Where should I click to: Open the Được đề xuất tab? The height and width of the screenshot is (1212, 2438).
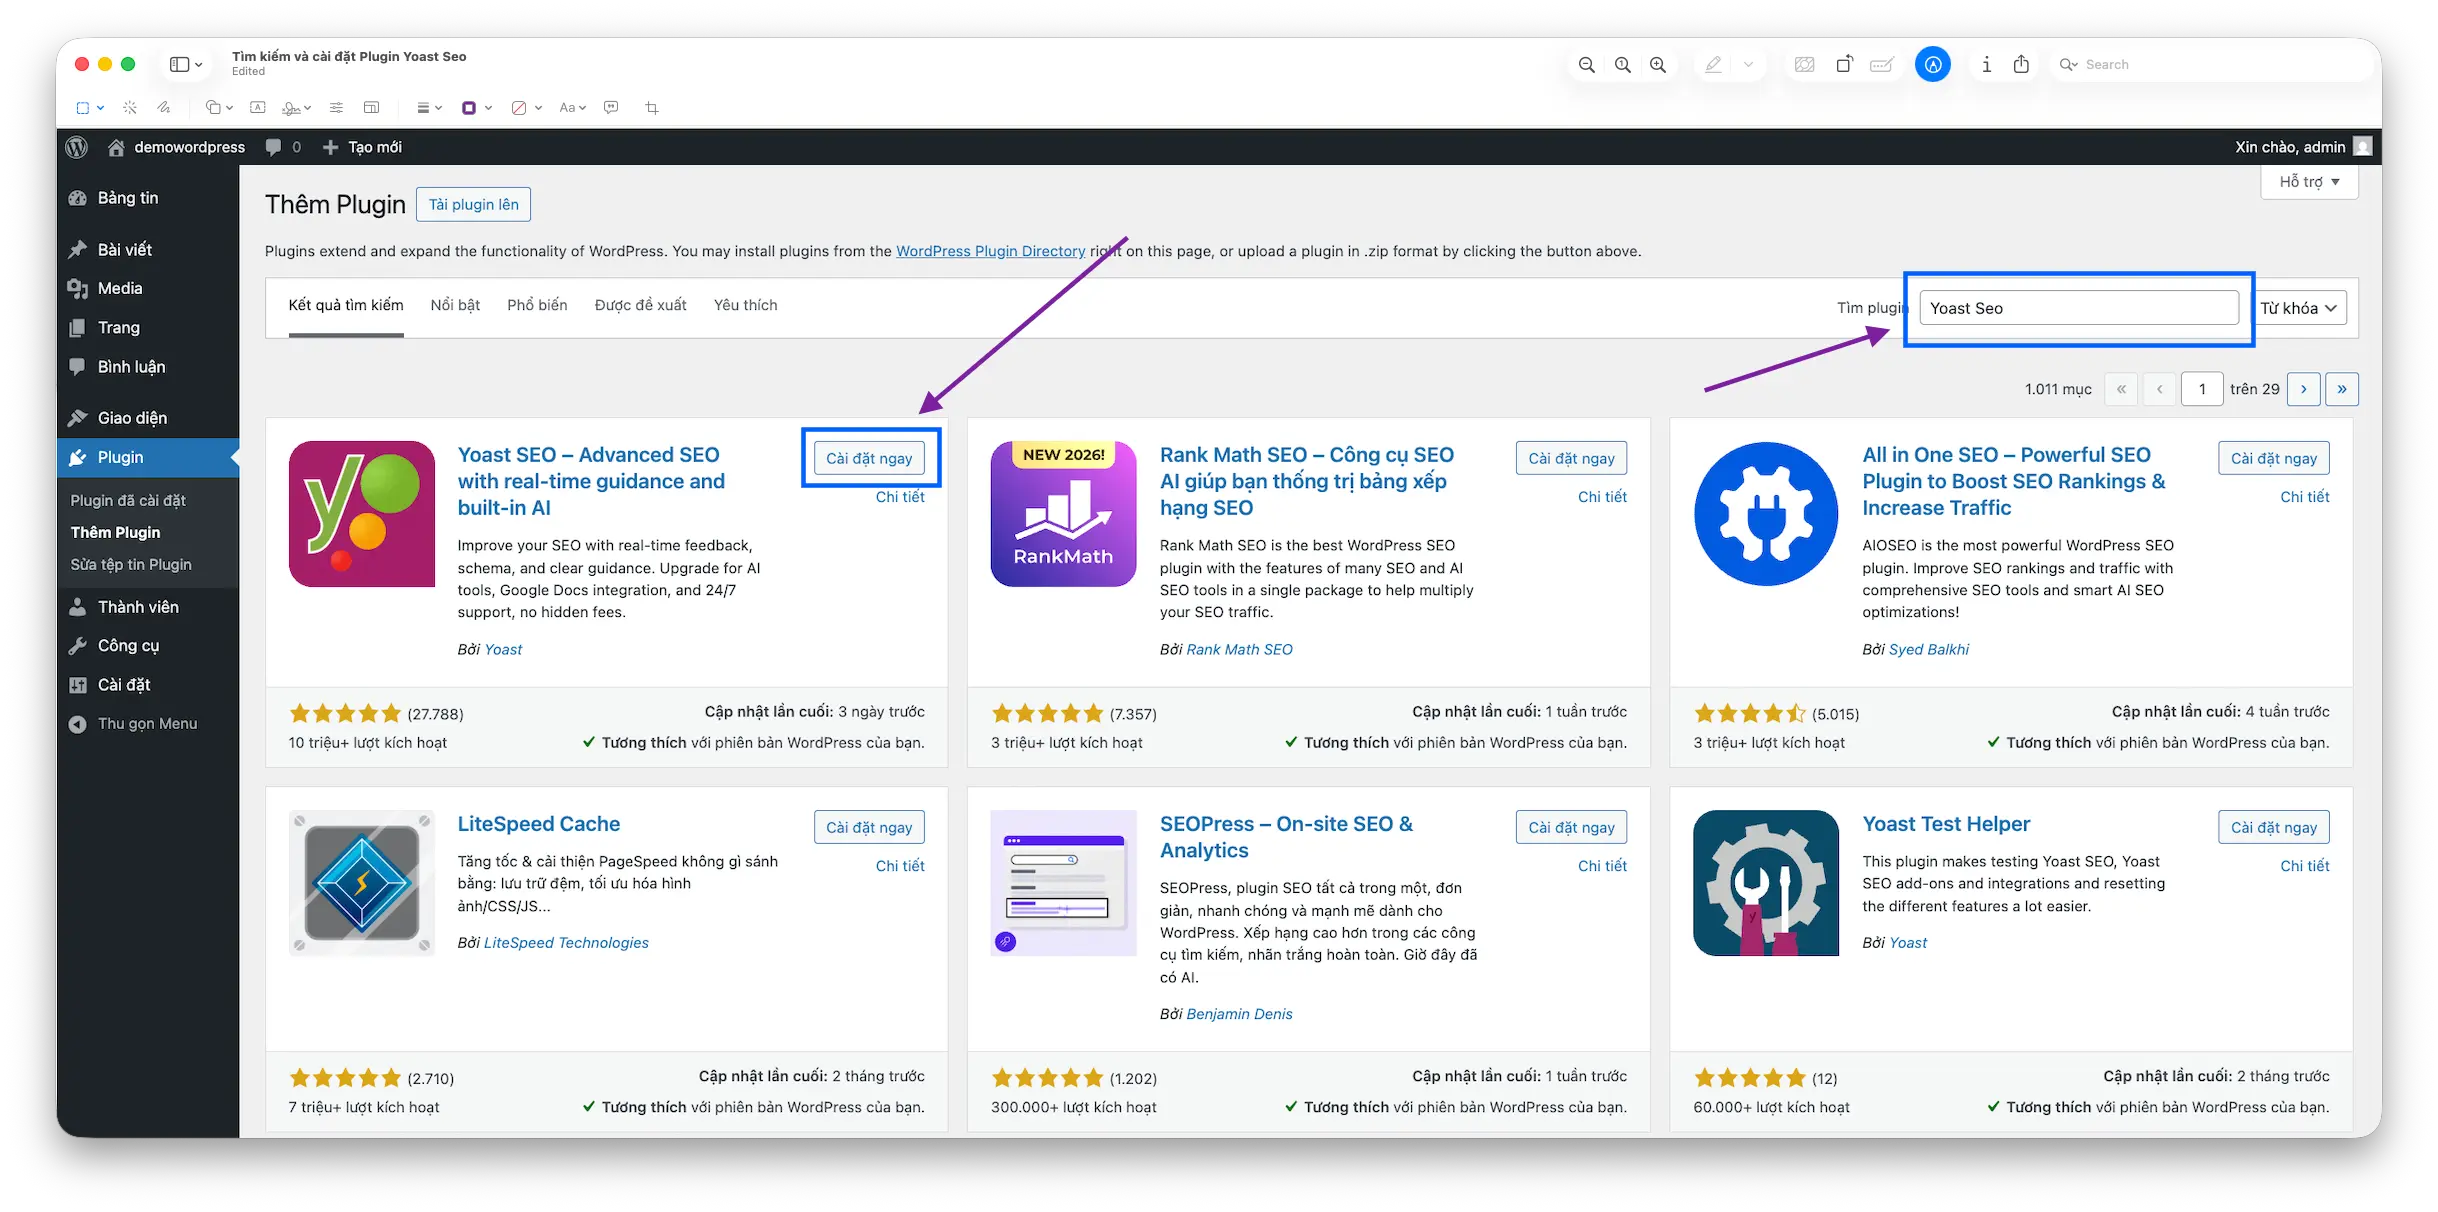coord(640,305)
